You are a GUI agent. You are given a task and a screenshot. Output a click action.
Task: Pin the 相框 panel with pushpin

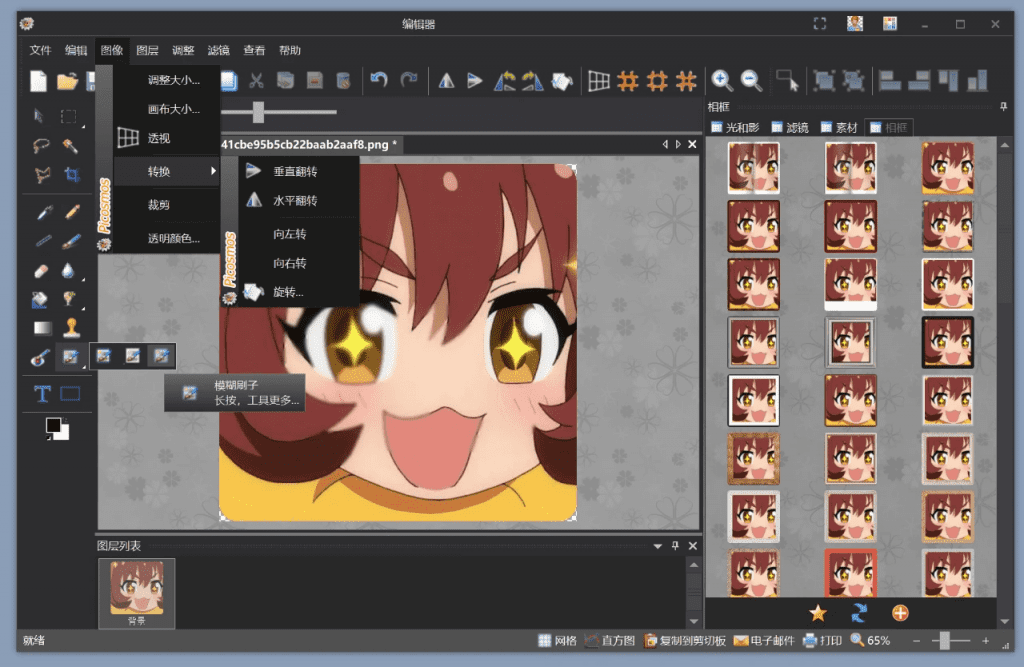1003,106
